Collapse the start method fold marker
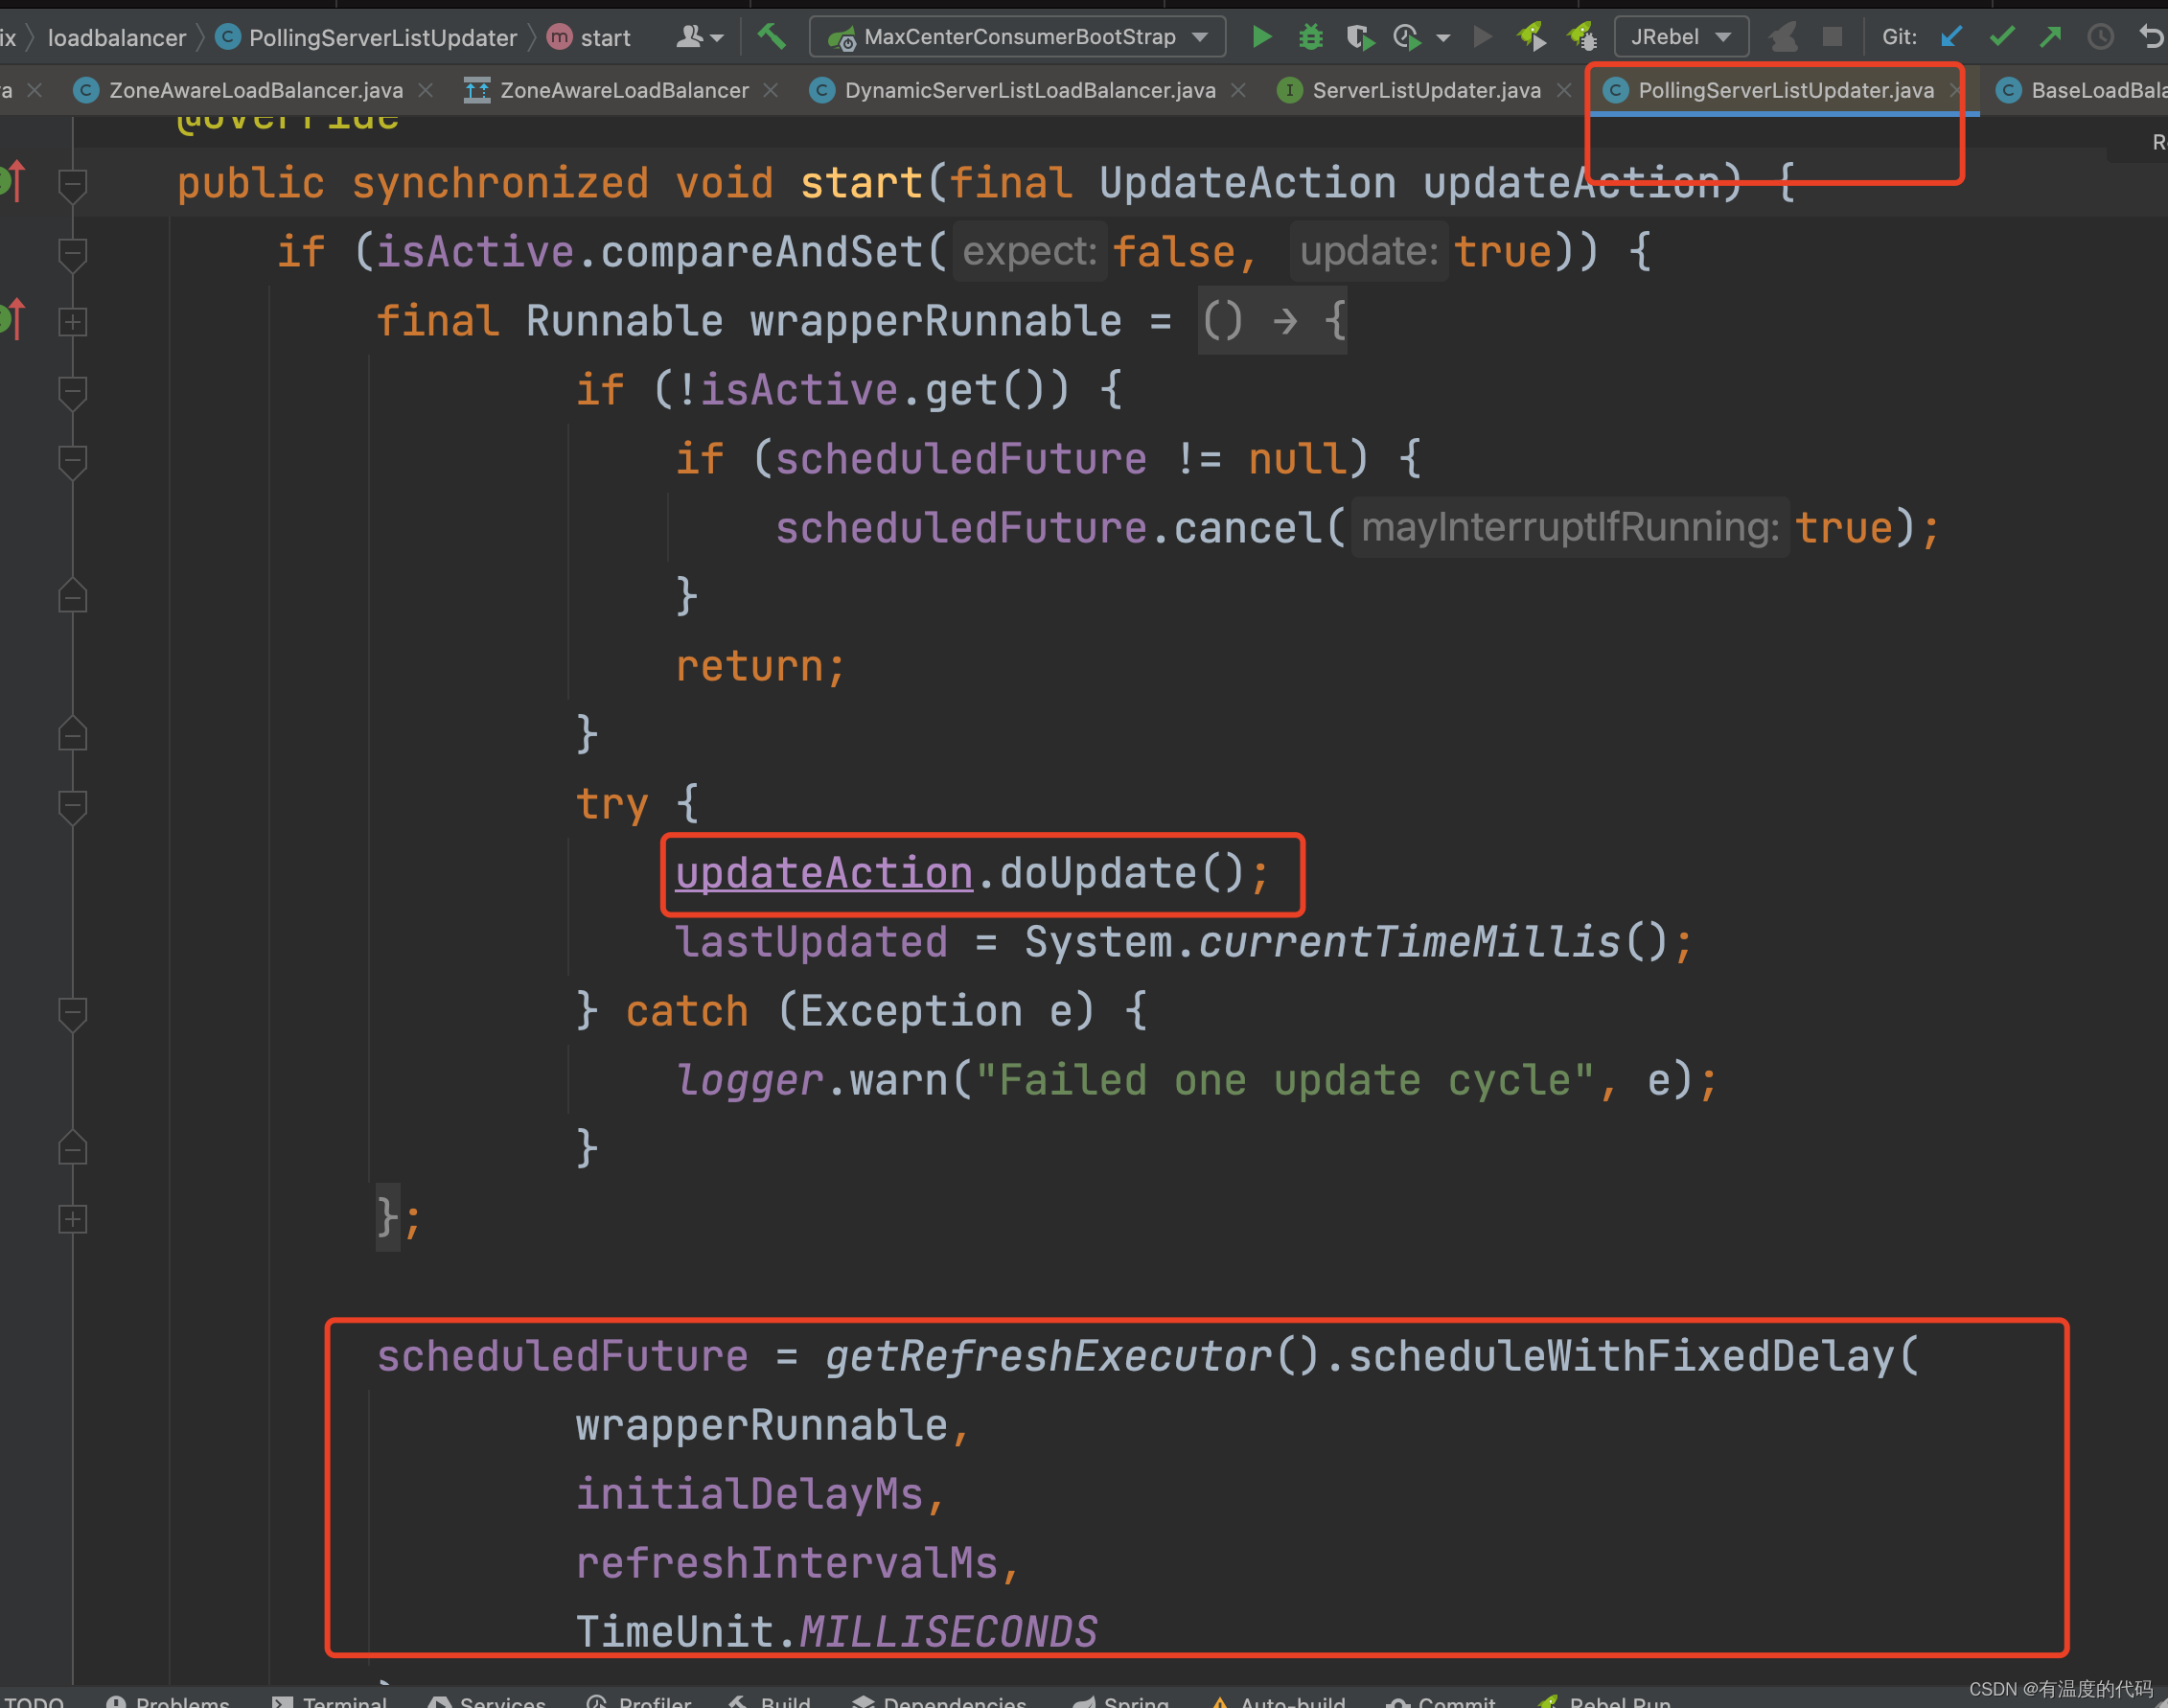 [x=72, y=184]
